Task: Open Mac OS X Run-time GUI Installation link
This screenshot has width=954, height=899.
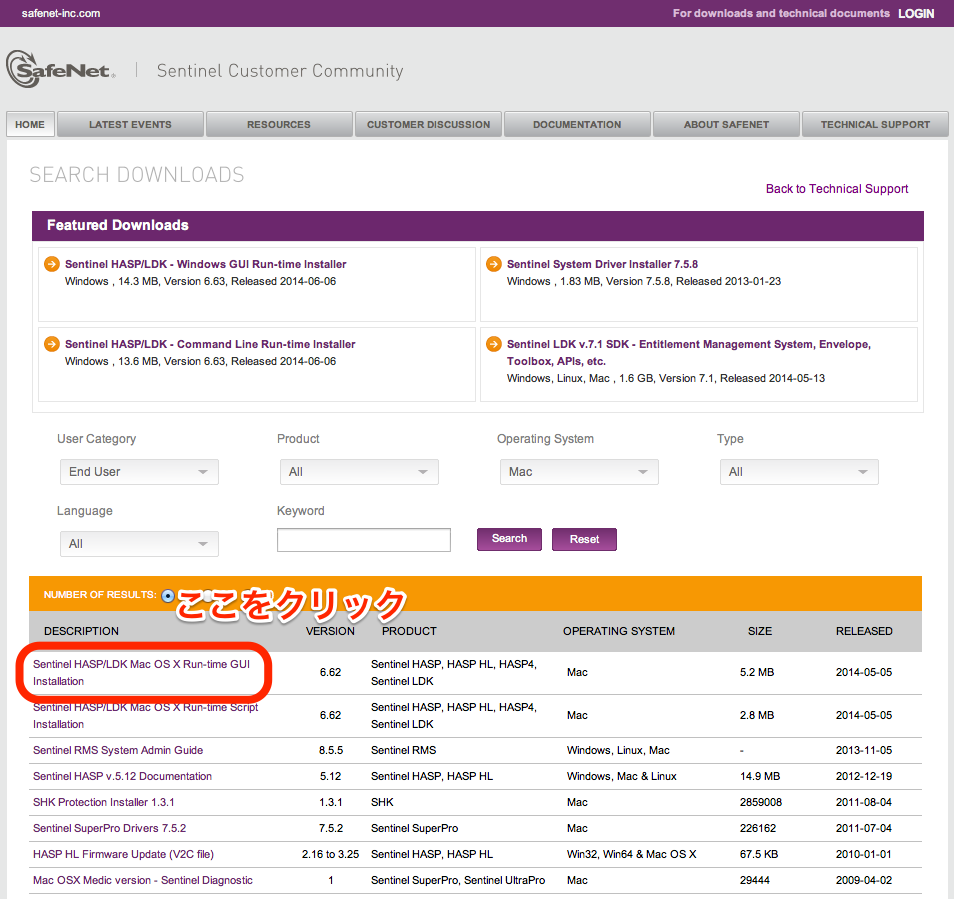Action: (141, 672)
